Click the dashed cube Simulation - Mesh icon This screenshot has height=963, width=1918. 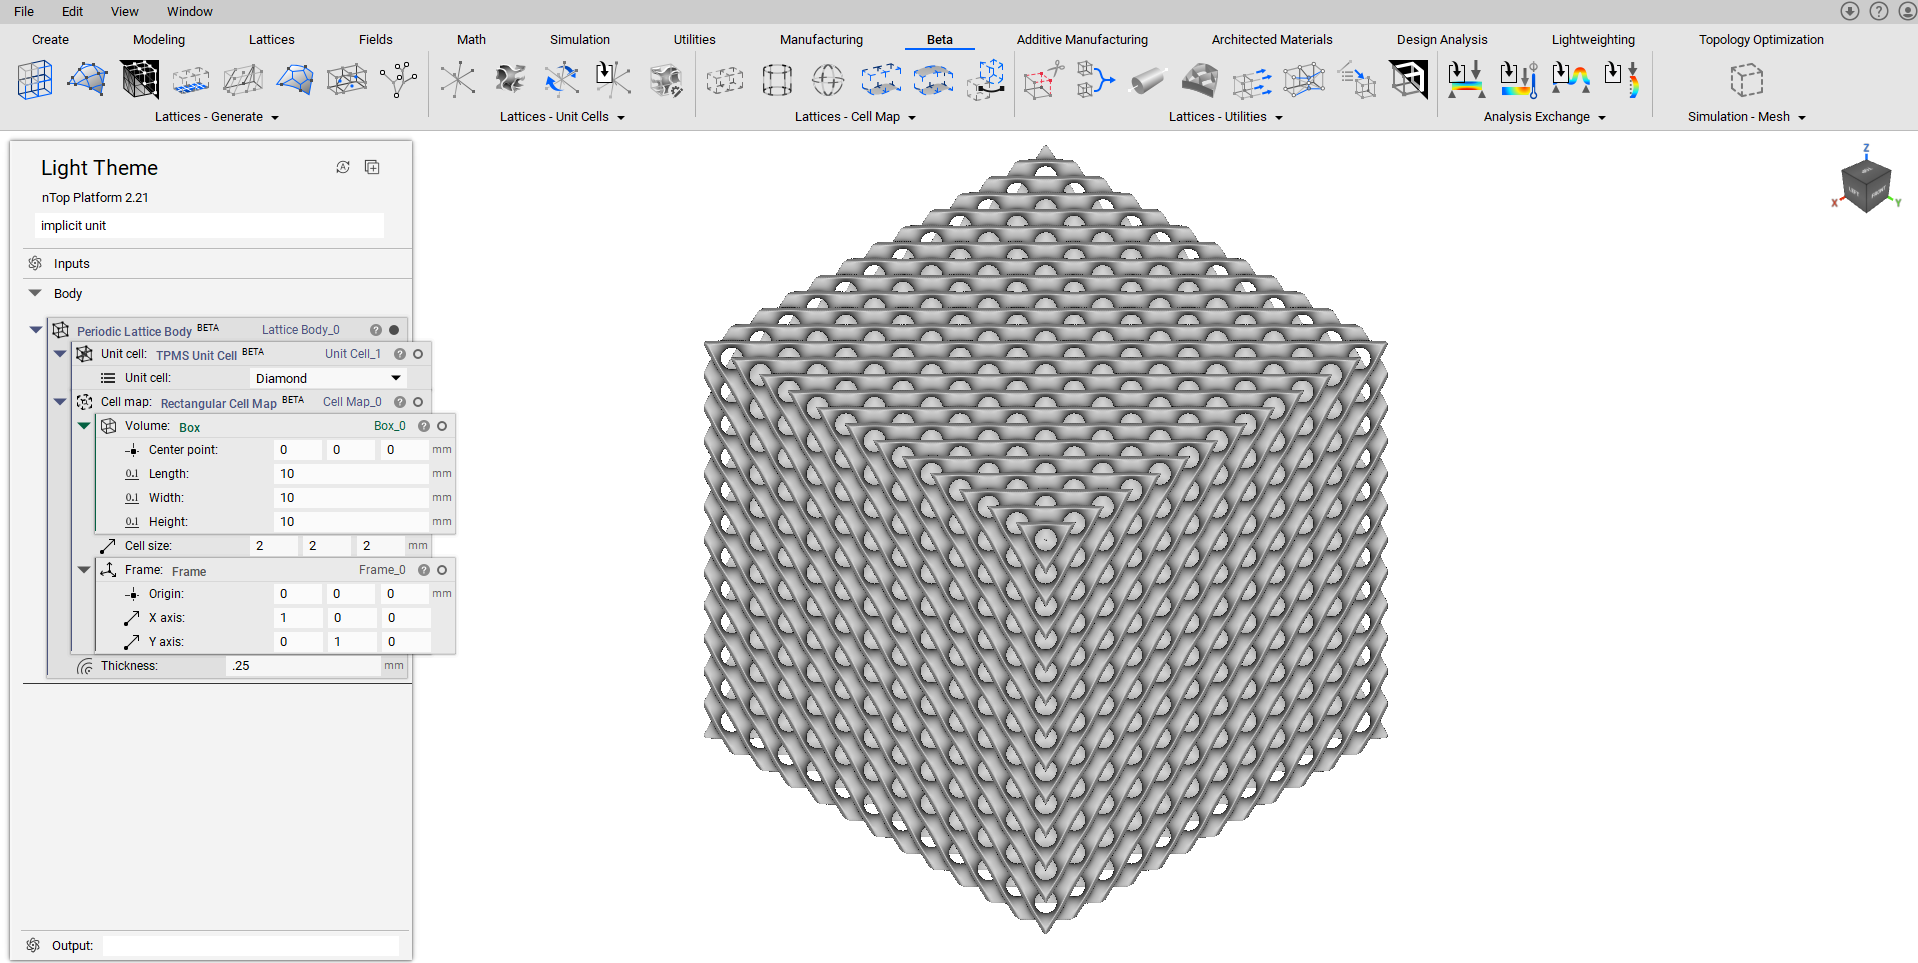(1746, 80)
